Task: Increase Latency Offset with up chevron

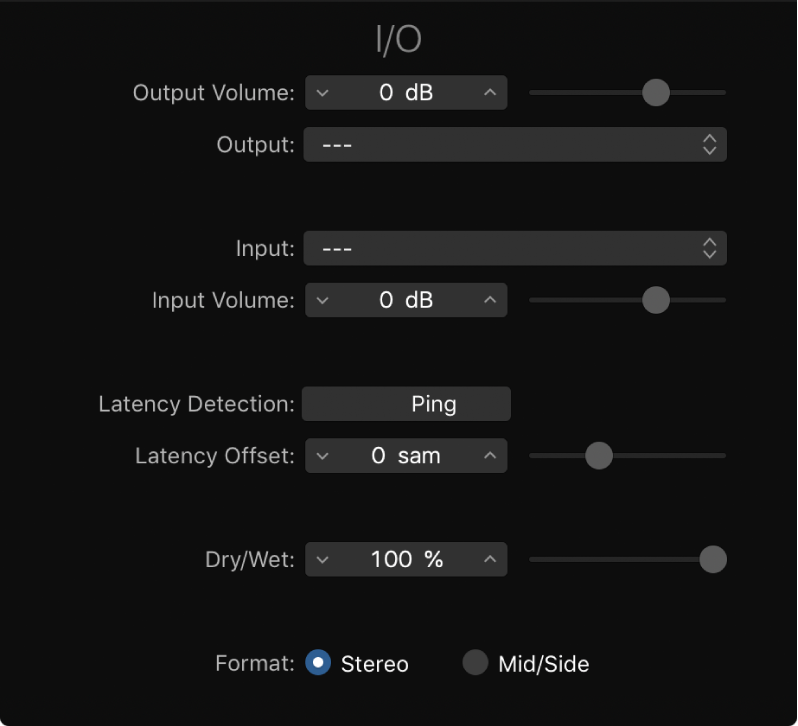Action: pos(489,456)
